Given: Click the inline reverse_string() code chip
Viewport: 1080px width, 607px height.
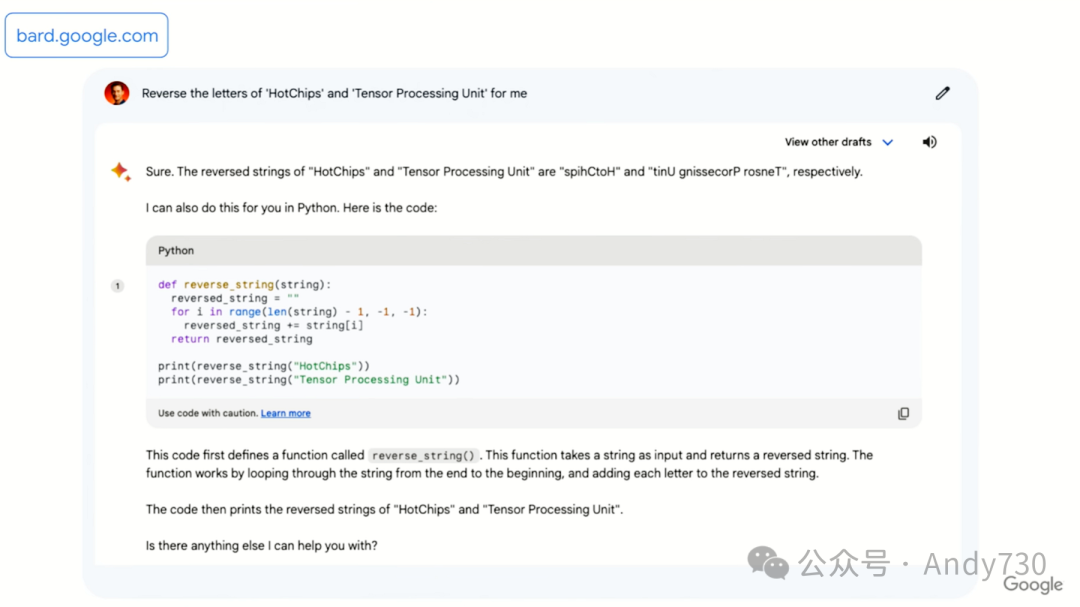Looking at the screenshot, I should 424,455.
